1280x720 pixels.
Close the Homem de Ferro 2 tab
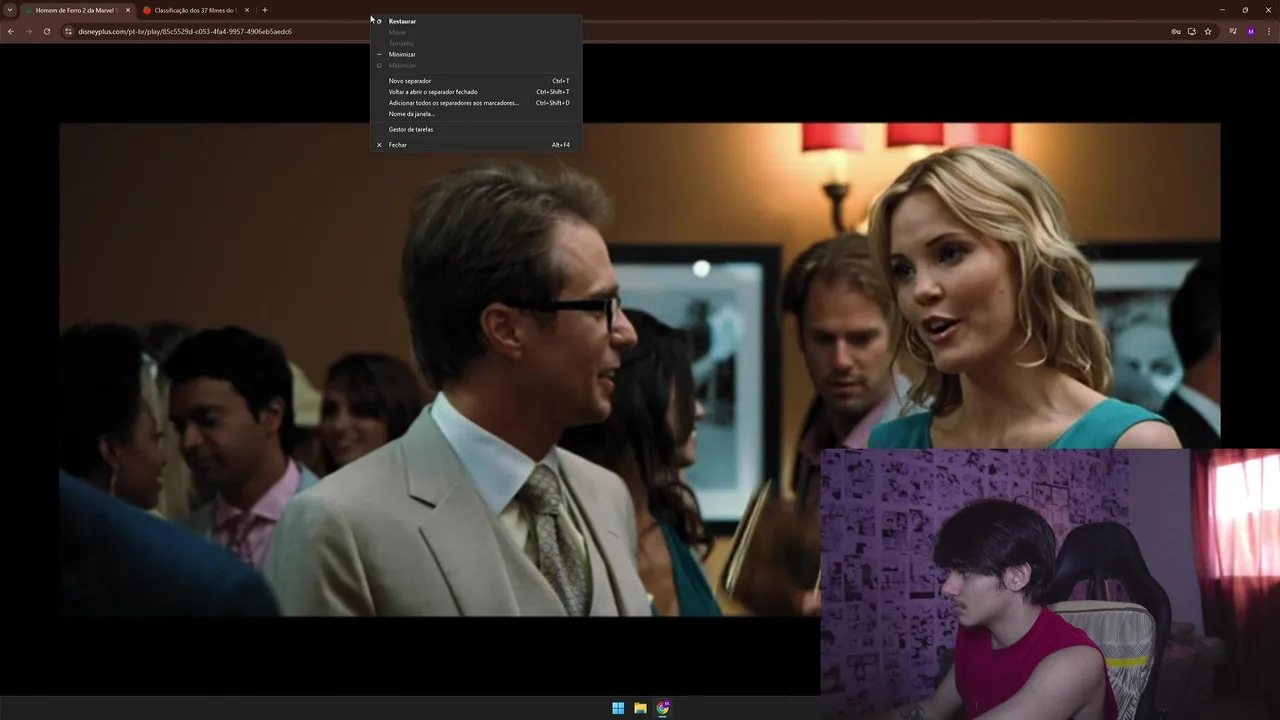coord(128,10)
